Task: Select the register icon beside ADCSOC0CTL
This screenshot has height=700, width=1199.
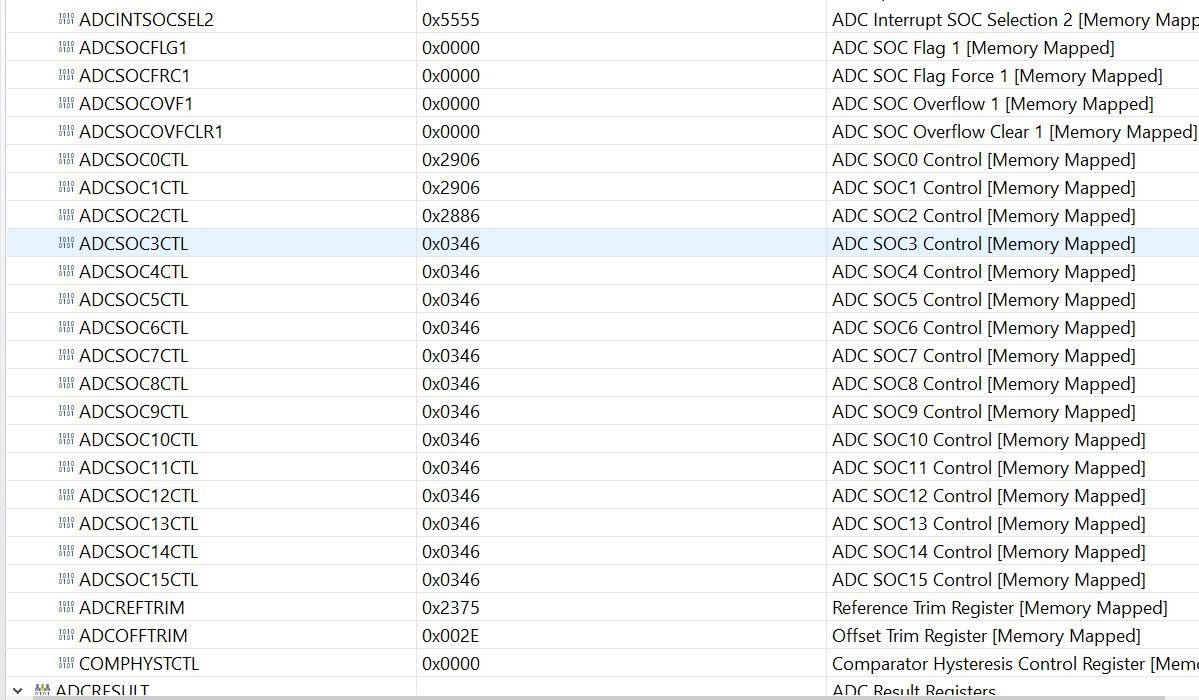Action: pyautogui.click(x=67, y=159)
